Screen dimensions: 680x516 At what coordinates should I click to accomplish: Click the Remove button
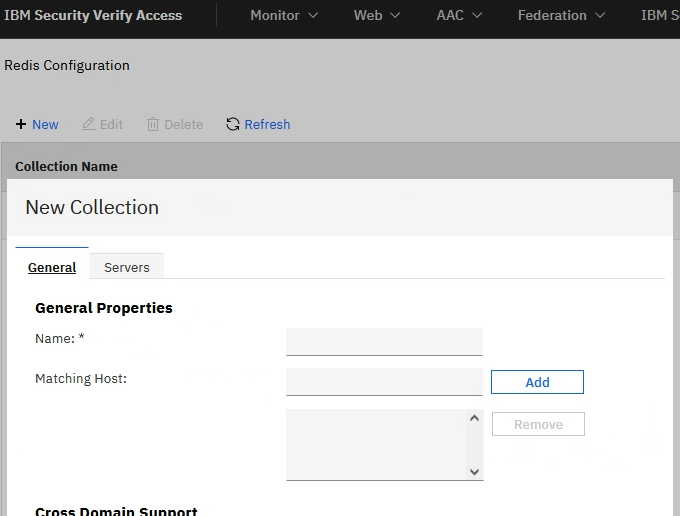tap(538, 424)
